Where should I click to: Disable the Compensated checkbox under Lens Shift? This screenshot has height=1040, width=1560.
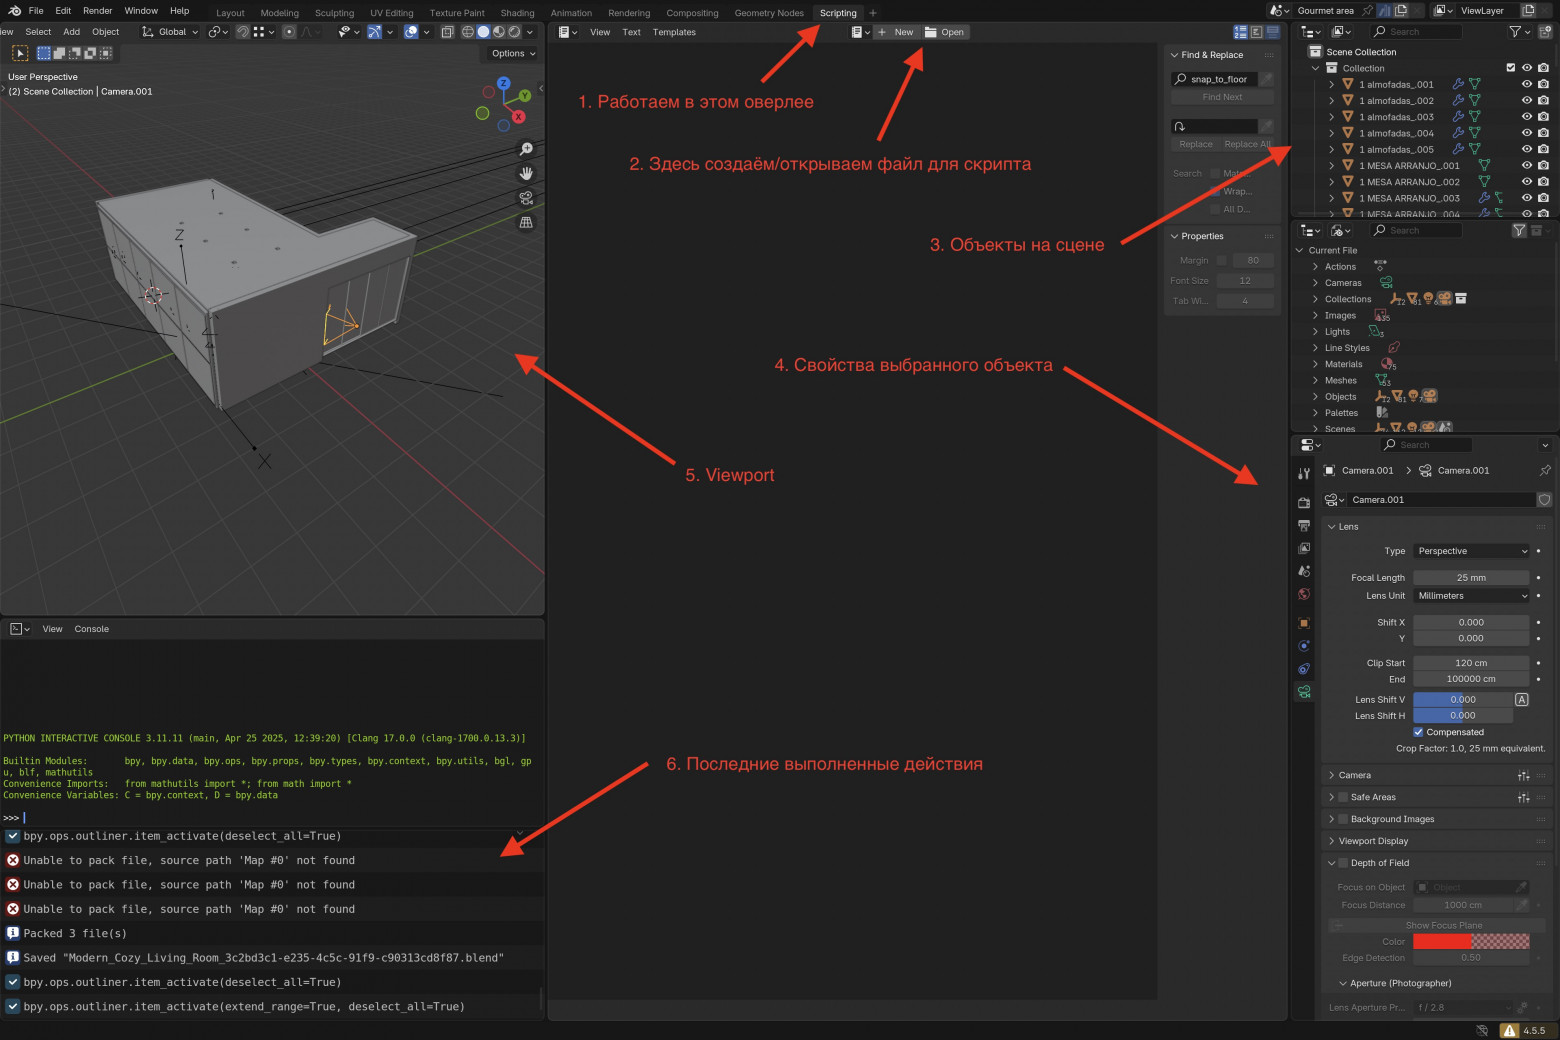point(1418,732)
